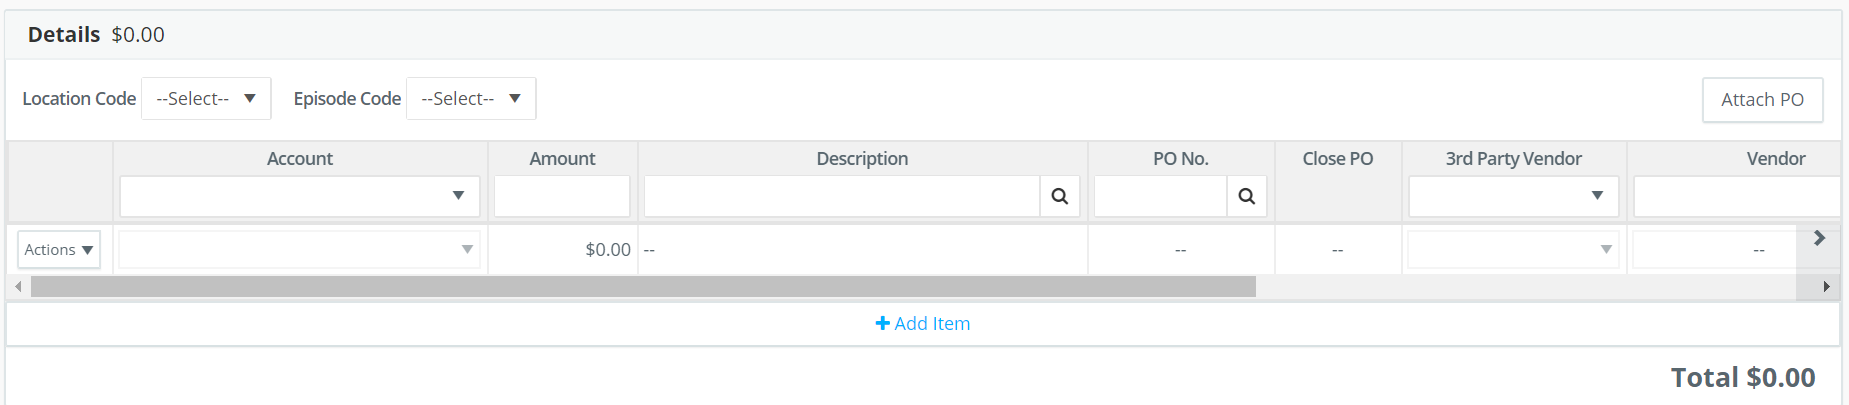The width and height of the screenshot is (1849, 405).
Task: Click the Description search magnifier icon
Action: (x=1060, y=196)
